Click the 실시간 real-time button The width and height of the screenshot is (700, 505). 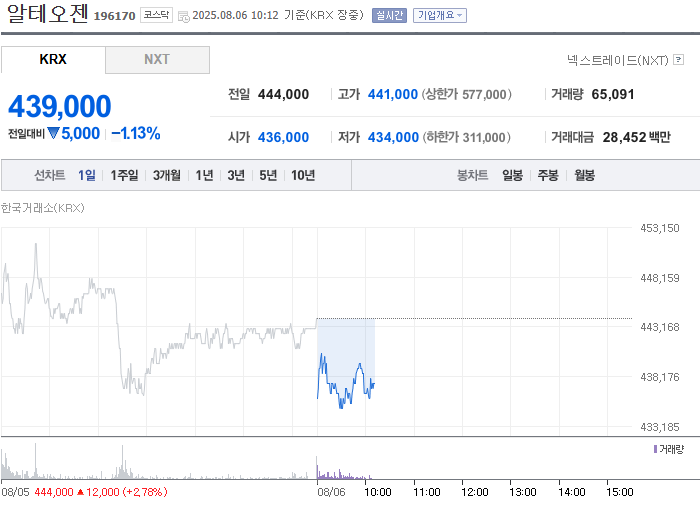pos(389,15)
